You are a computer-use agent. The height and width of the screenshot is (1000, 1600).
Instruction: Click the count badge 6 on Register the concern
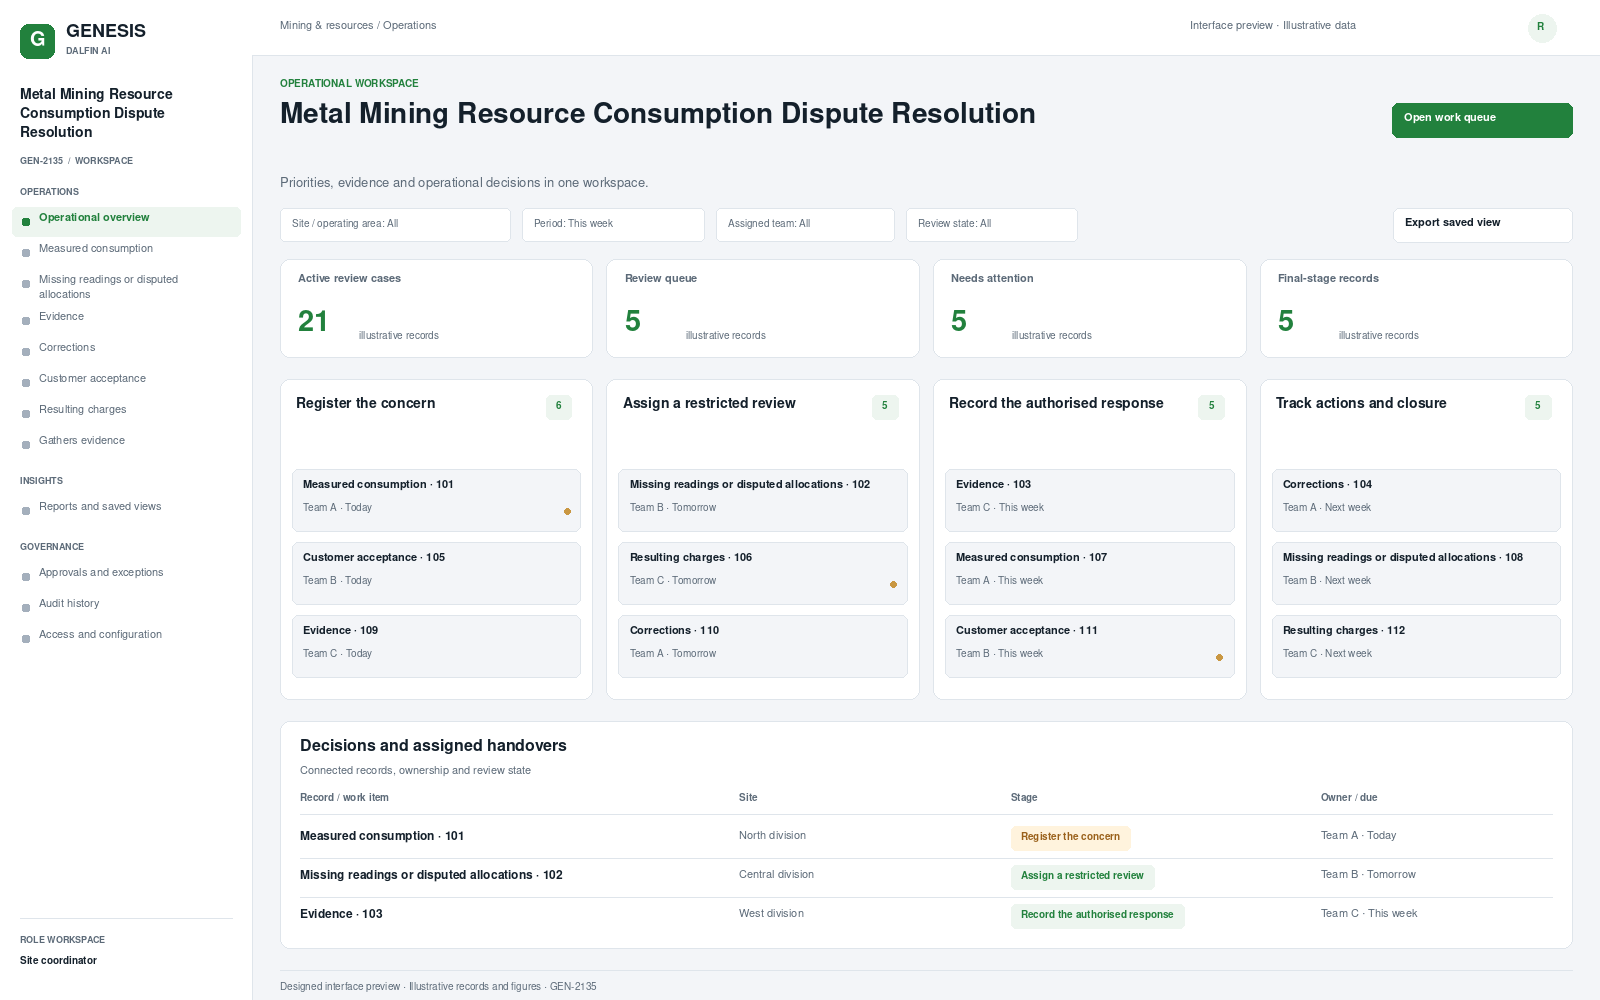(x=559, y=406)
